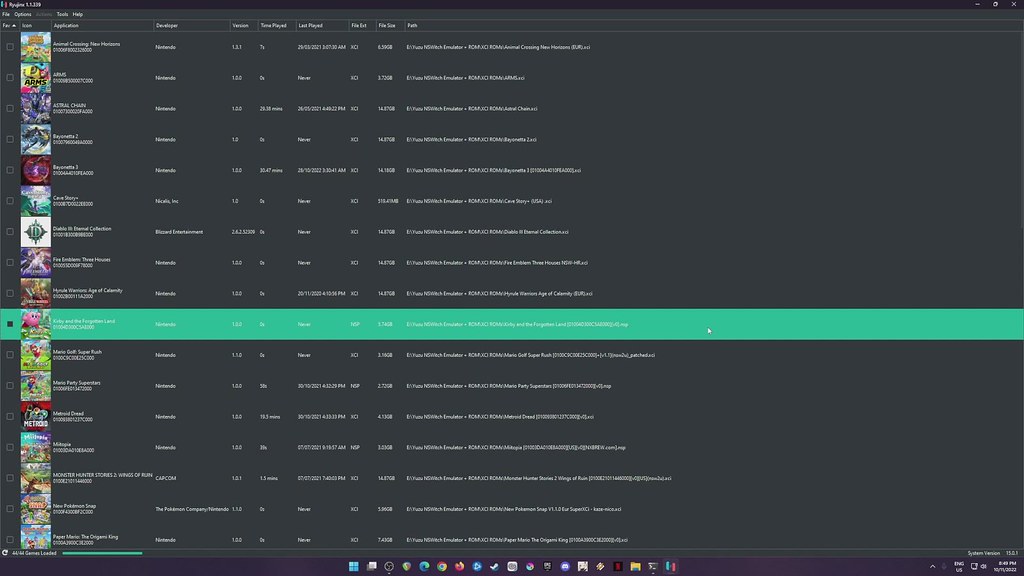Favorite Animal Crossing: New Horizons with its checkbox
Image resolution: width=1024 pixels, height=576 pixels.
point(10,47)
